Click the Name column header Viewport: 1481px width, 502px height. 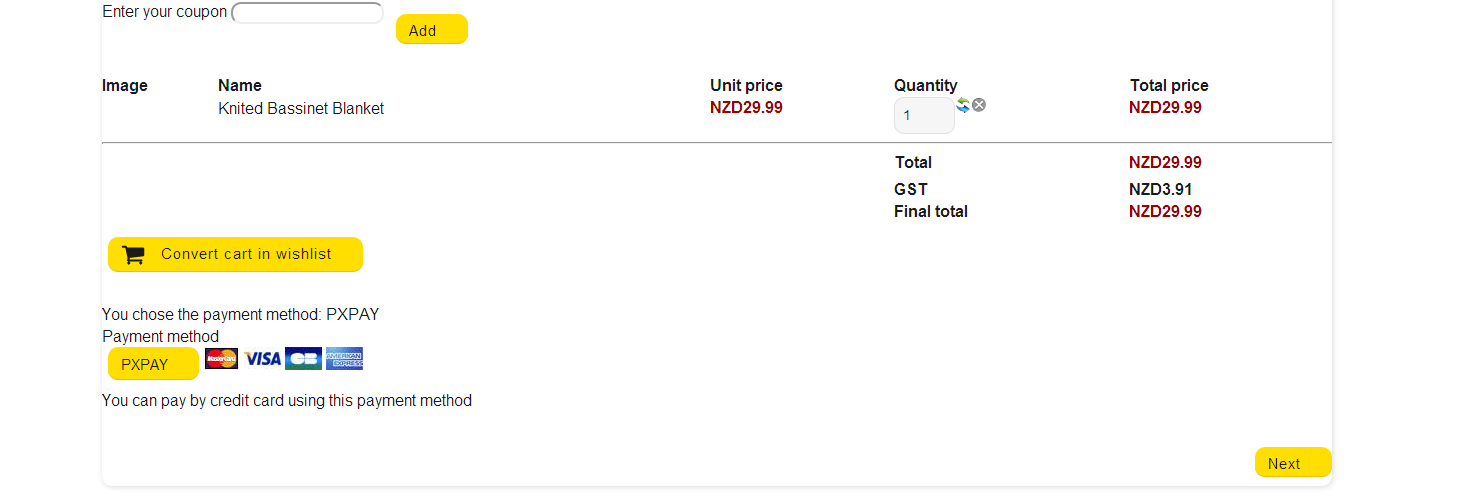pos(240,85)
